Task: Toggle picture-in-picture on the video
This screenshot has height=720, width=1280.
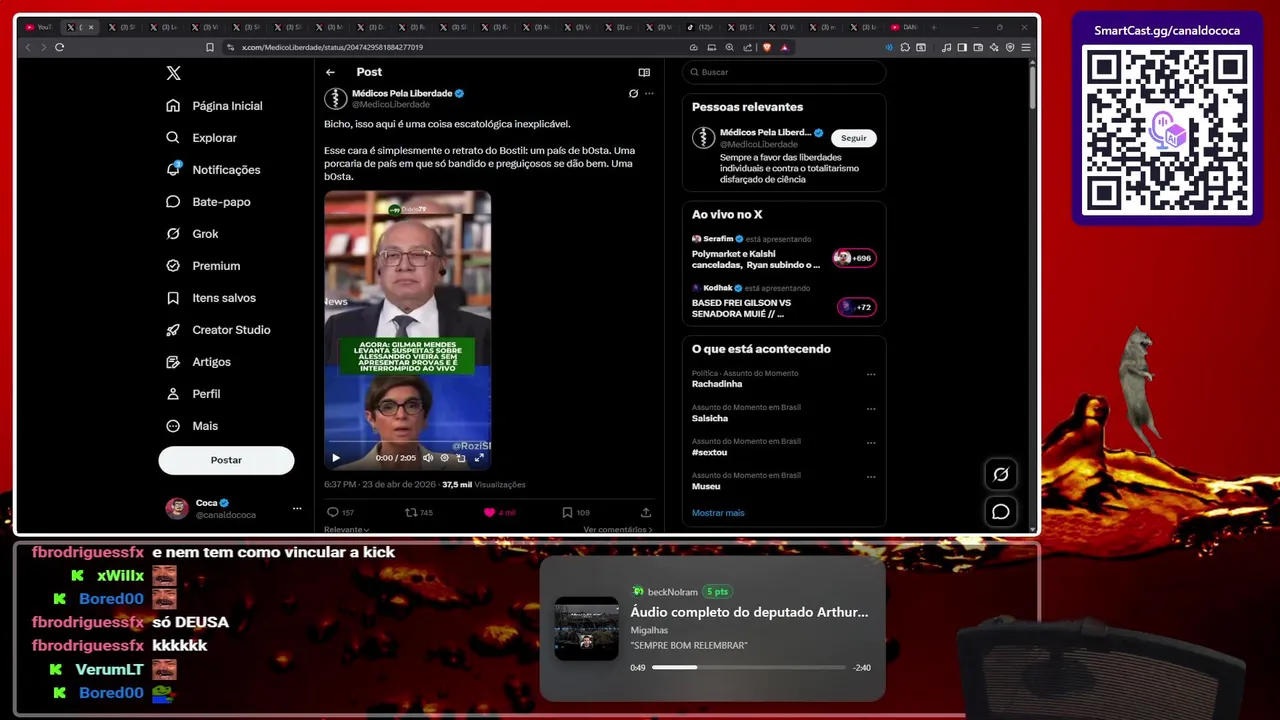Action: pyautogui.click(x=461, y=458)
